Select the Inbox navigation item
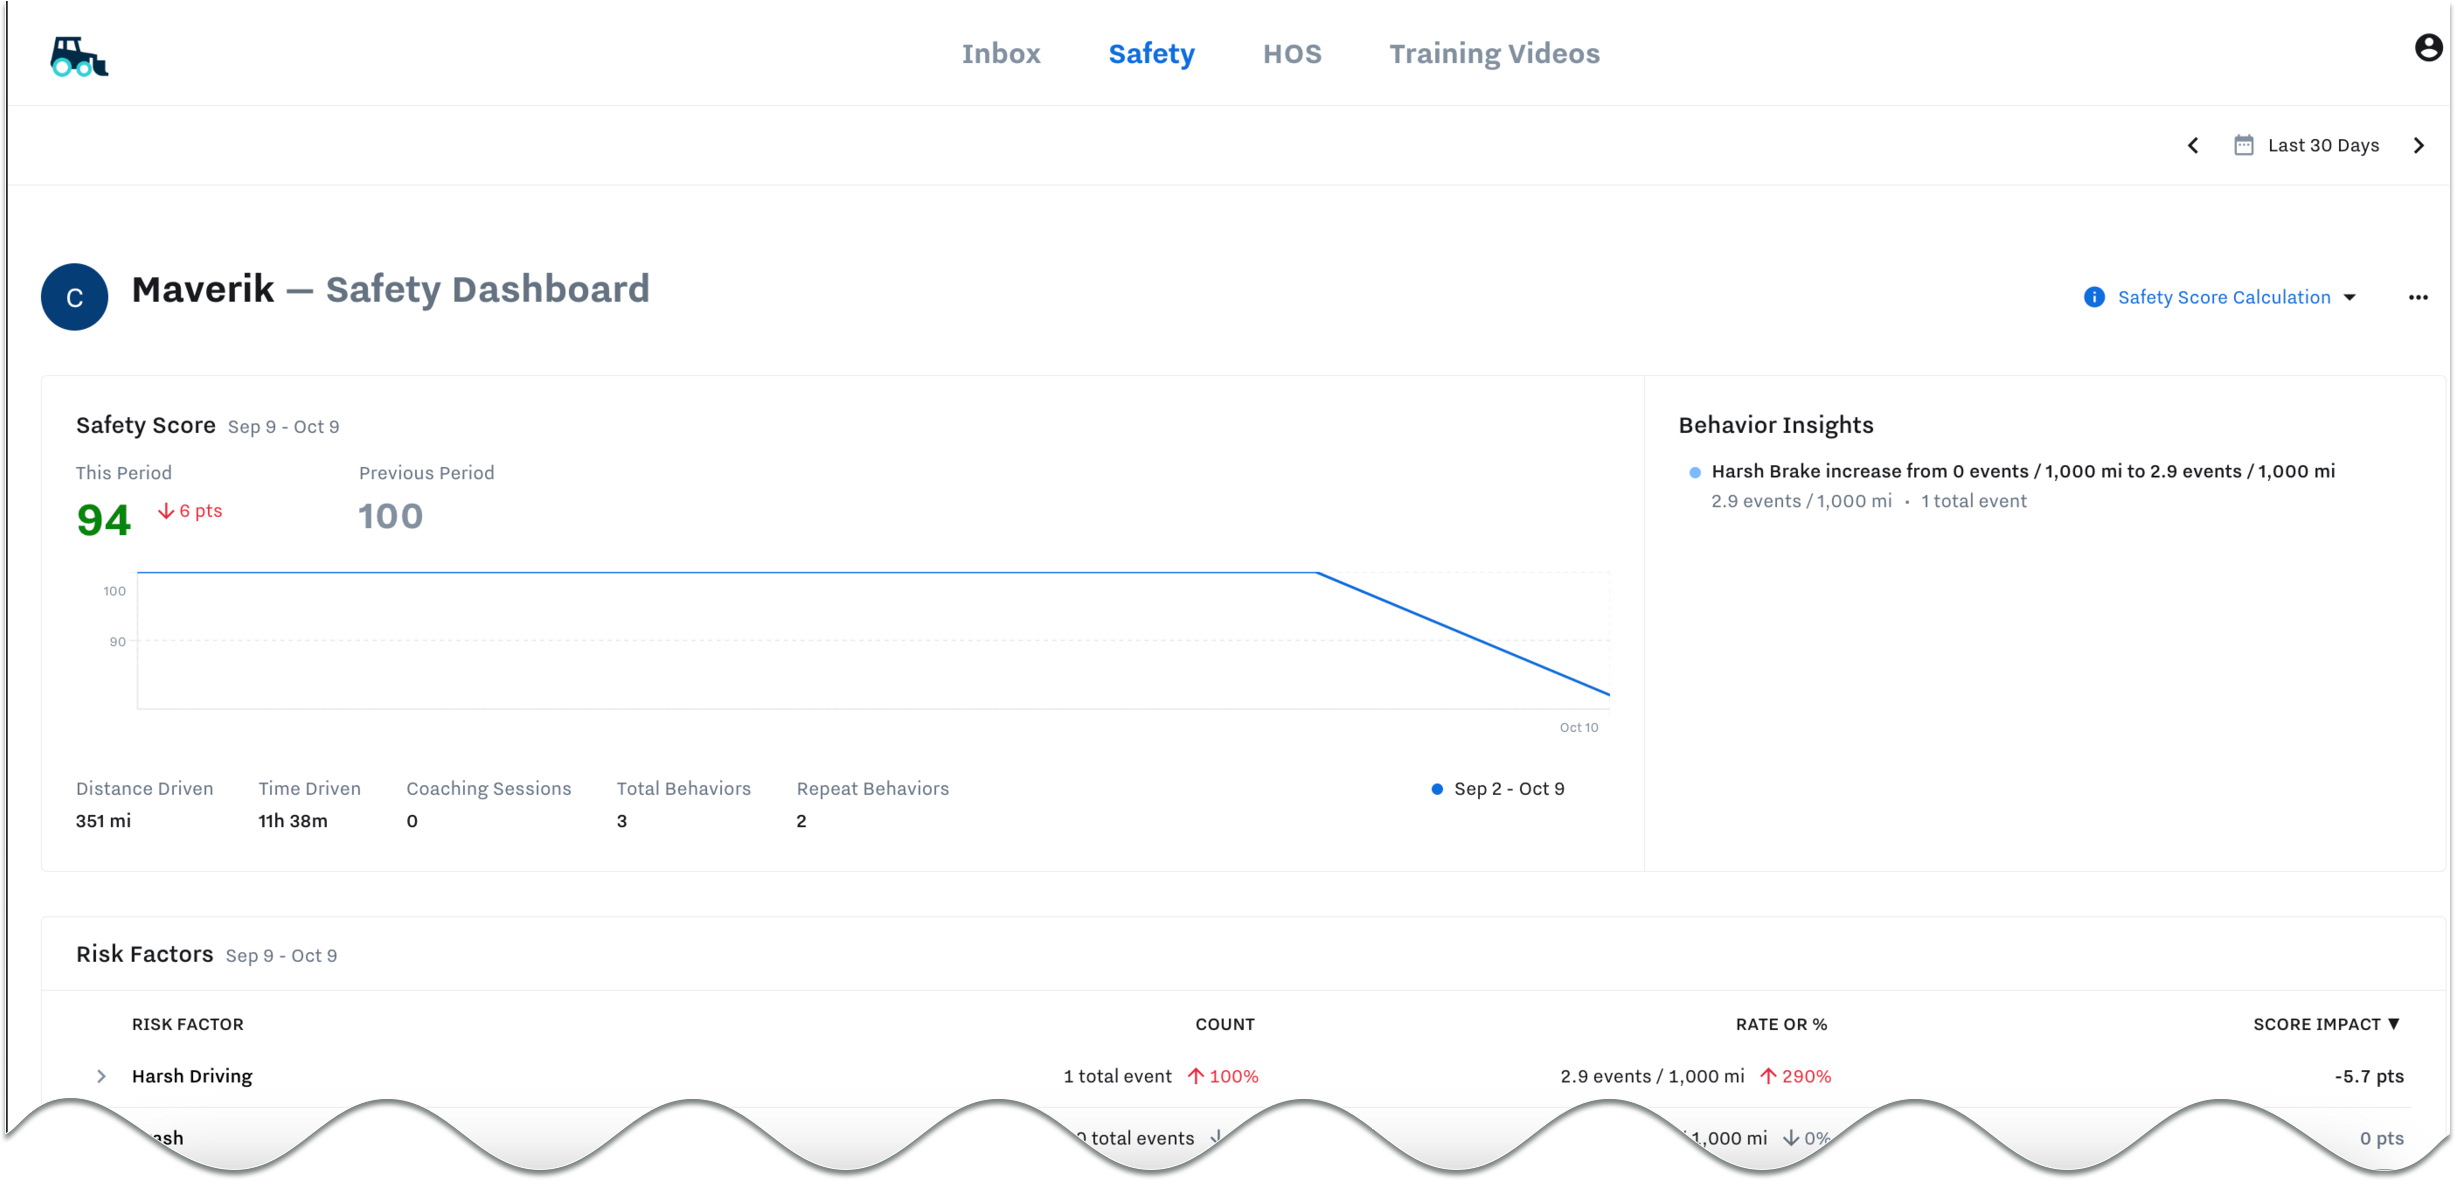Viewport: 2455px width, 1180px height. click(1000, 53)
